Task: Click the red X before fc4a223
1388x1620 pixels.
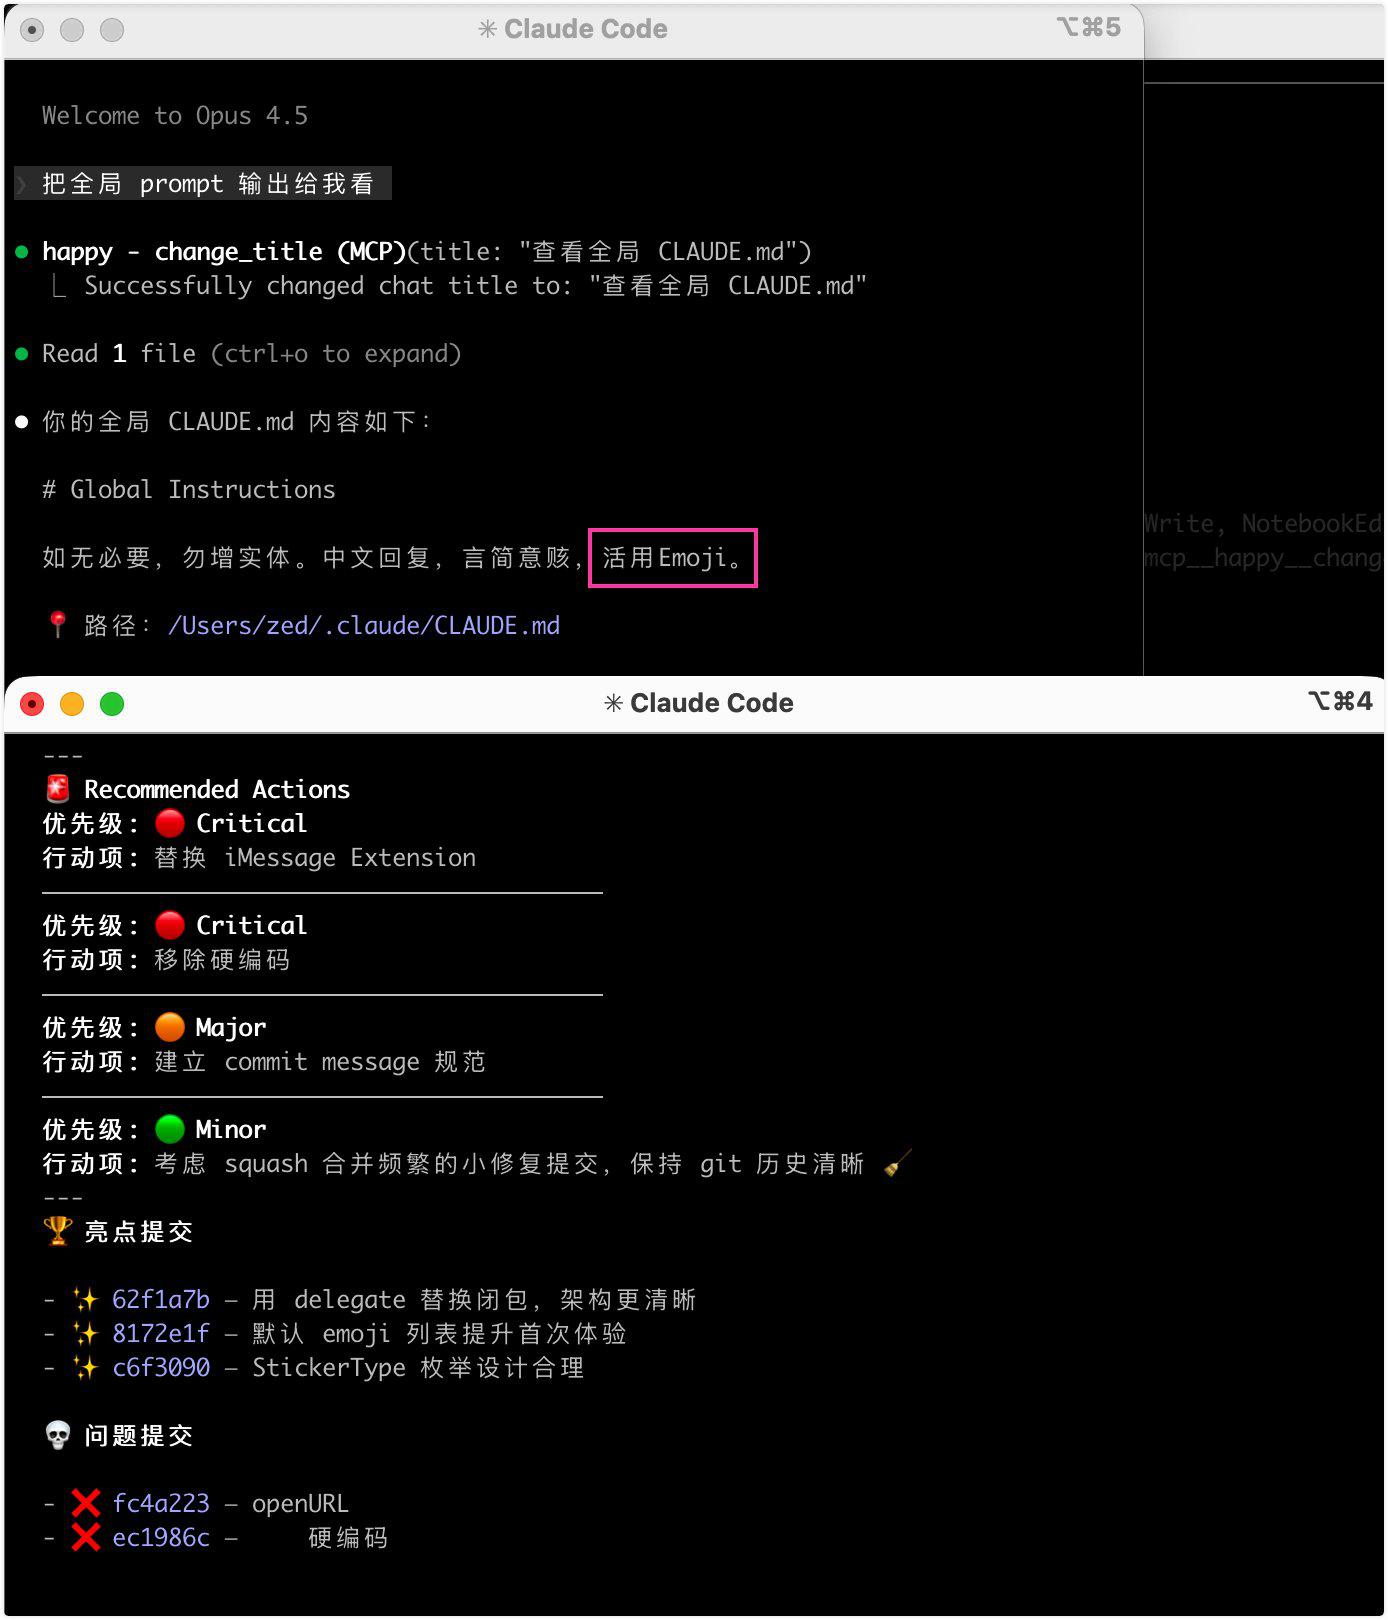Action: coord(86,1503)
